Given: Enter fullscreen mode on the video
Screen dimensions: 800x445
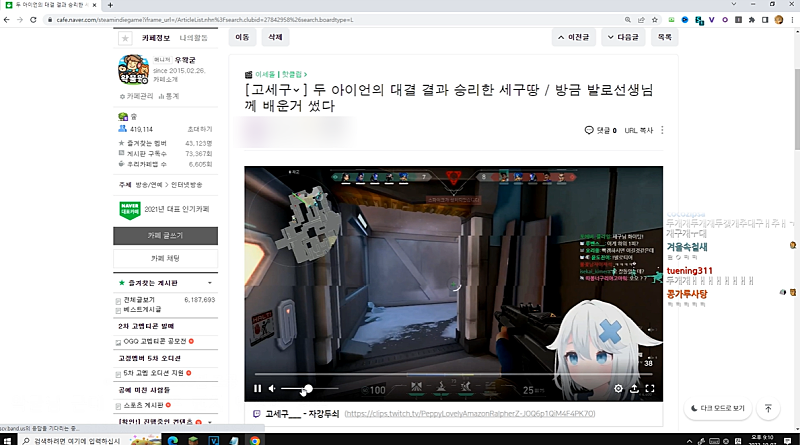Looking at the screenshot, I should coord(650,388).
